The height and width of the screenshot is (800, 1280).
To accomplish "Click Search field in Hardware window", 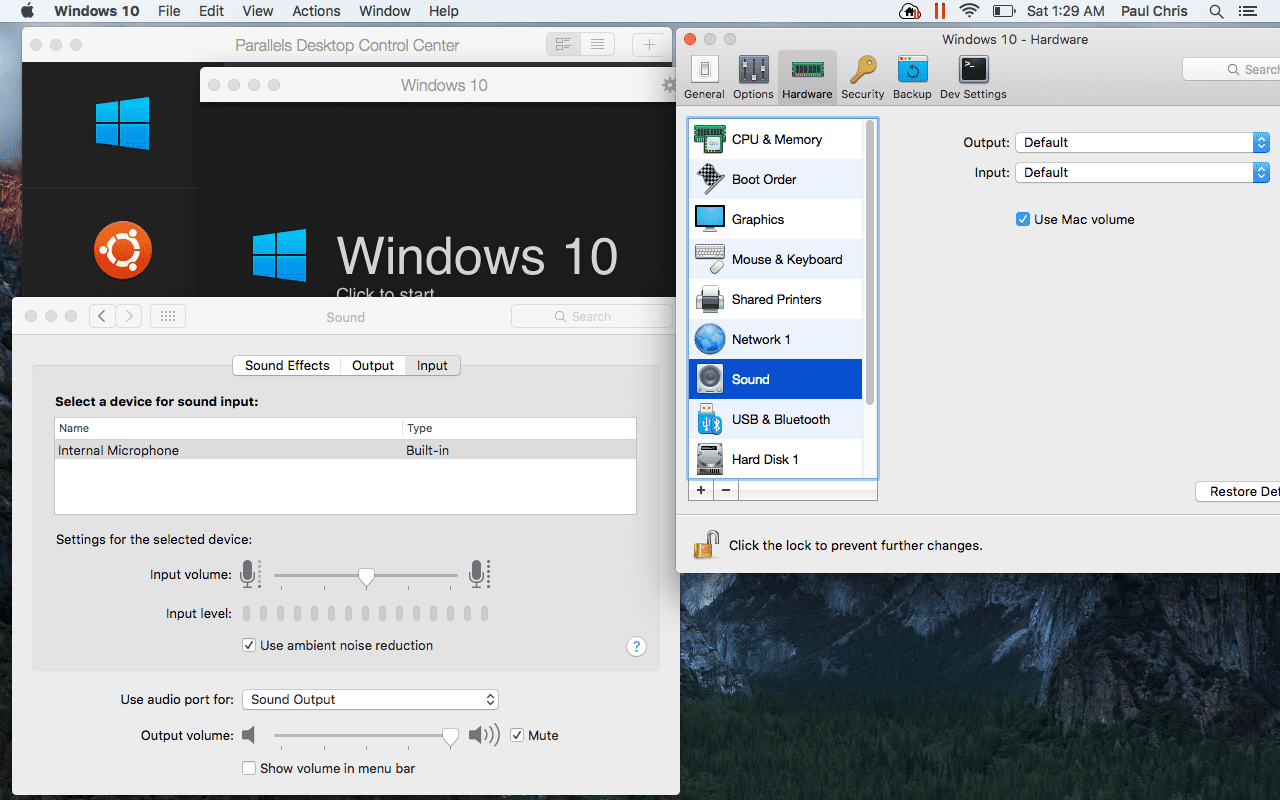I will [1231, 69].
